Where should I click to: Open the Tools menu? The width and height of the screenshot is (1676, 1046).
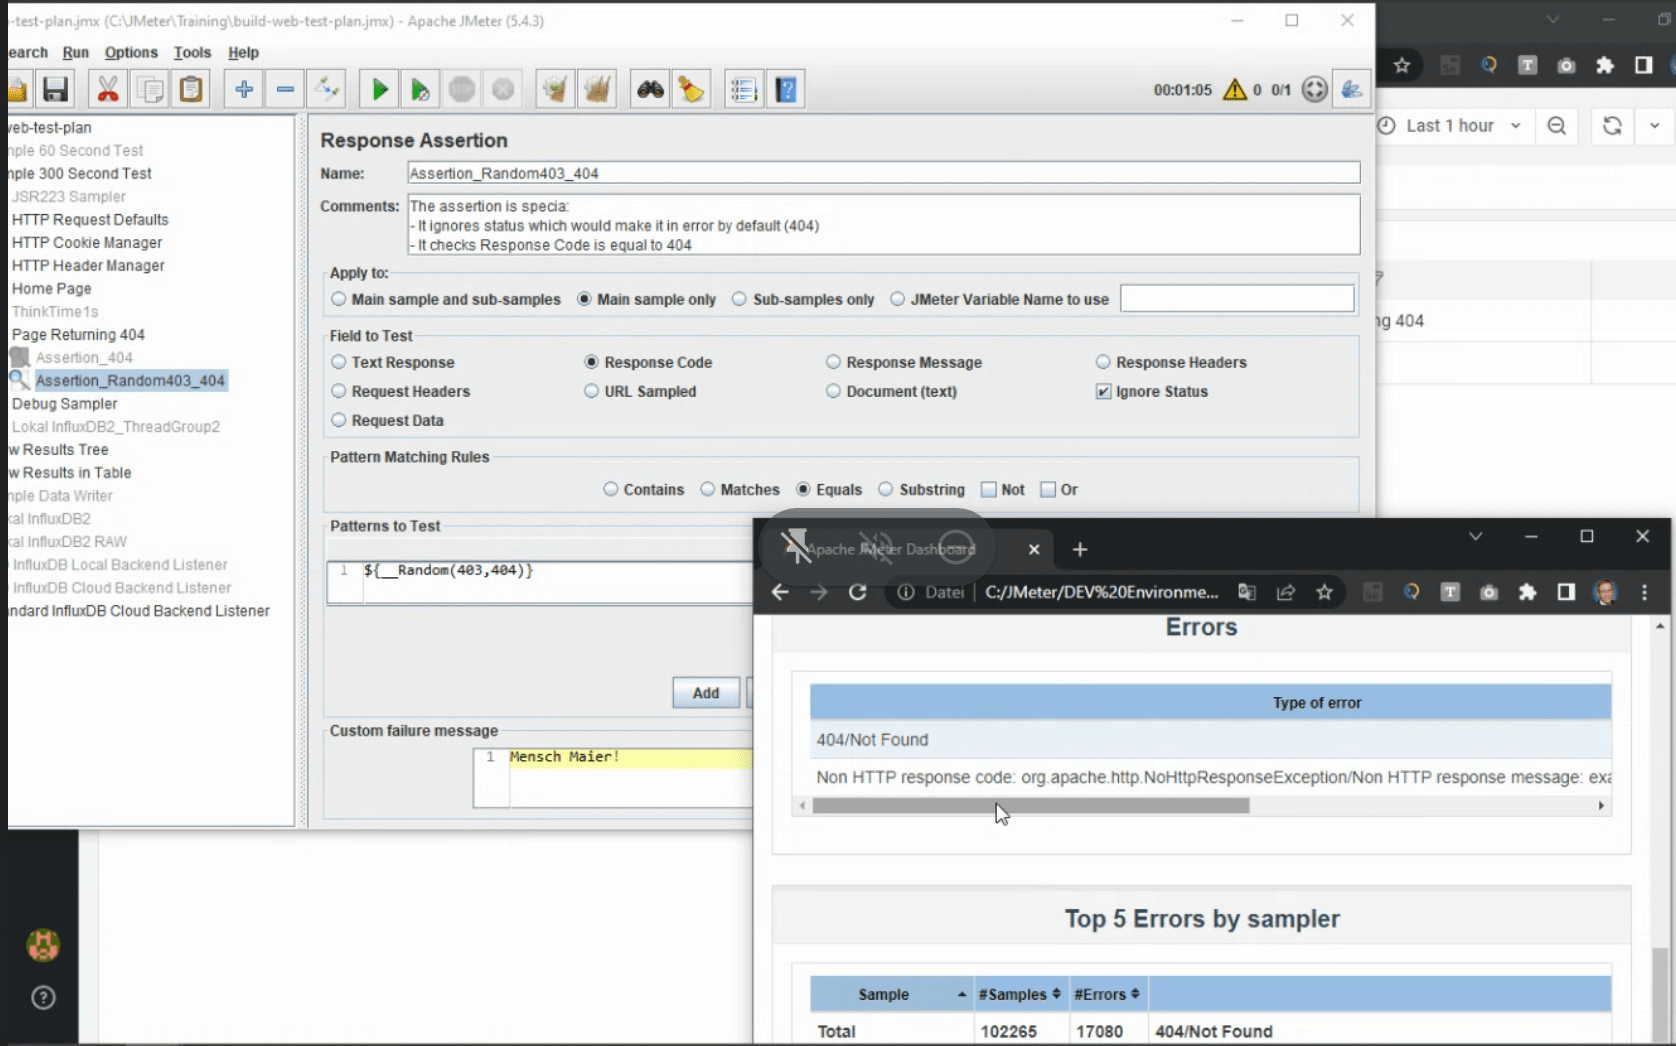[192, 52]
